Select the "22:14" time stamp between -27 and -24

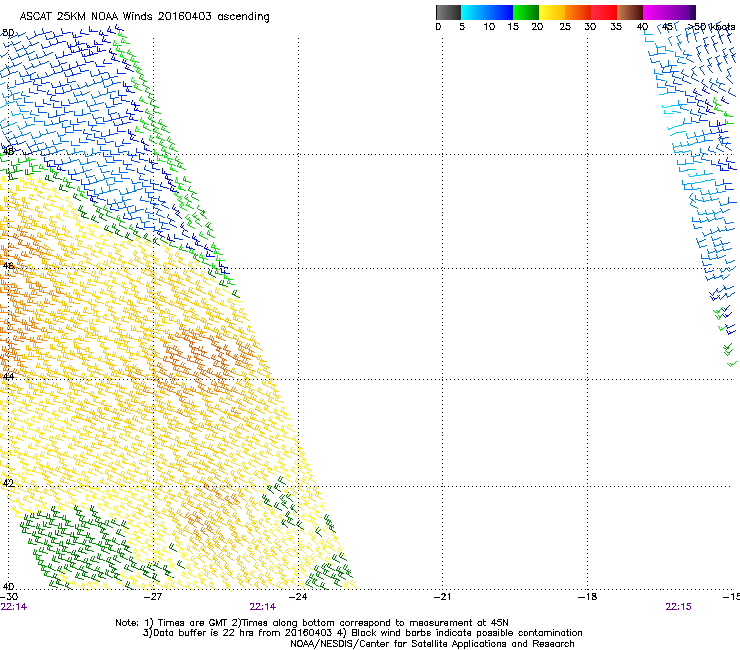click(262, 607)
